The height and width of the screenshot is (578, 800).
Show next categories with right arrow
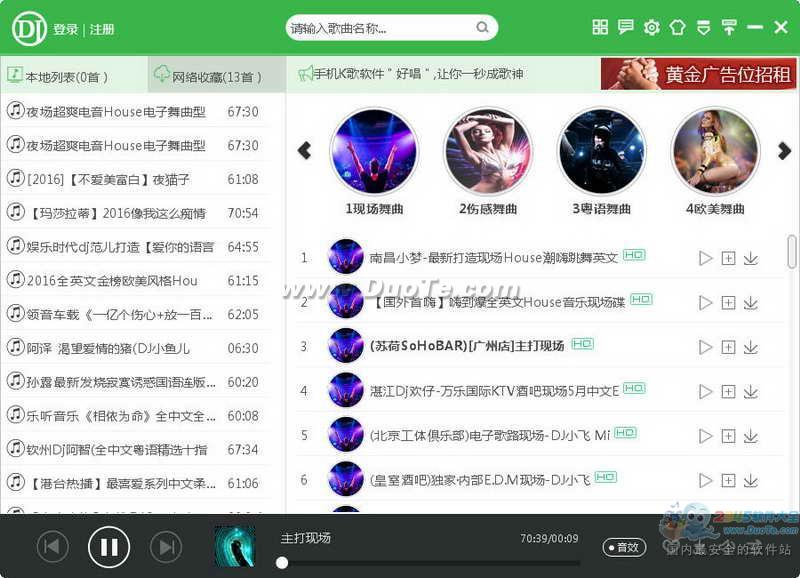click(784, 150)
